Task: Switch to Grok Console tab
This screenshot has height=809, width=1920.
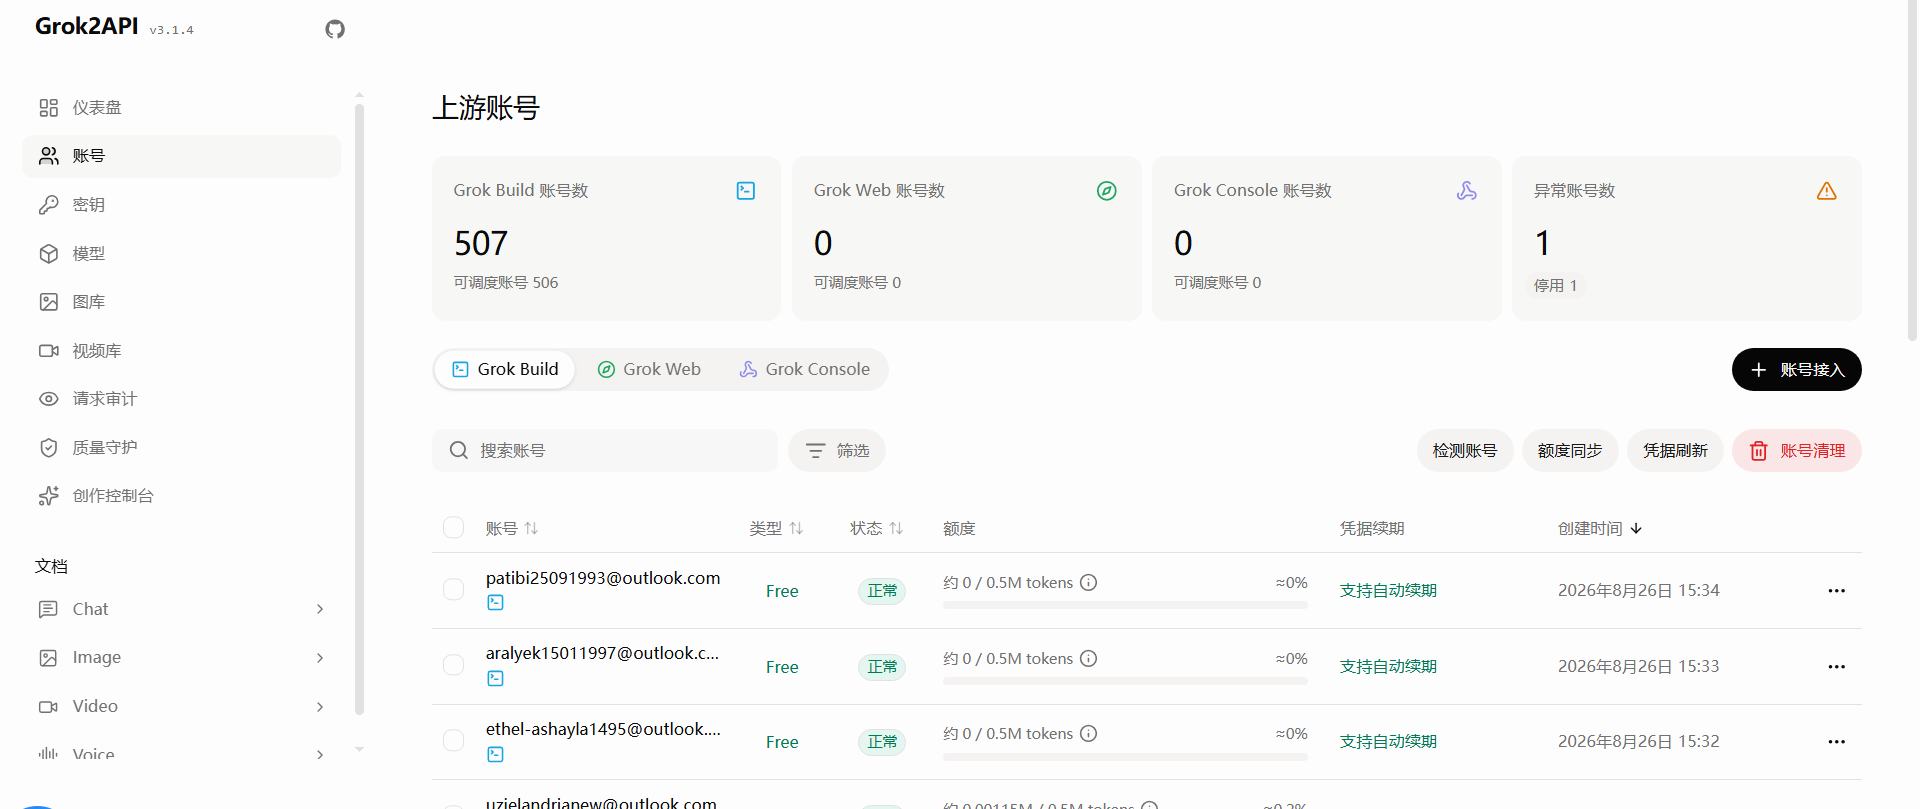Action: [805, 369]
